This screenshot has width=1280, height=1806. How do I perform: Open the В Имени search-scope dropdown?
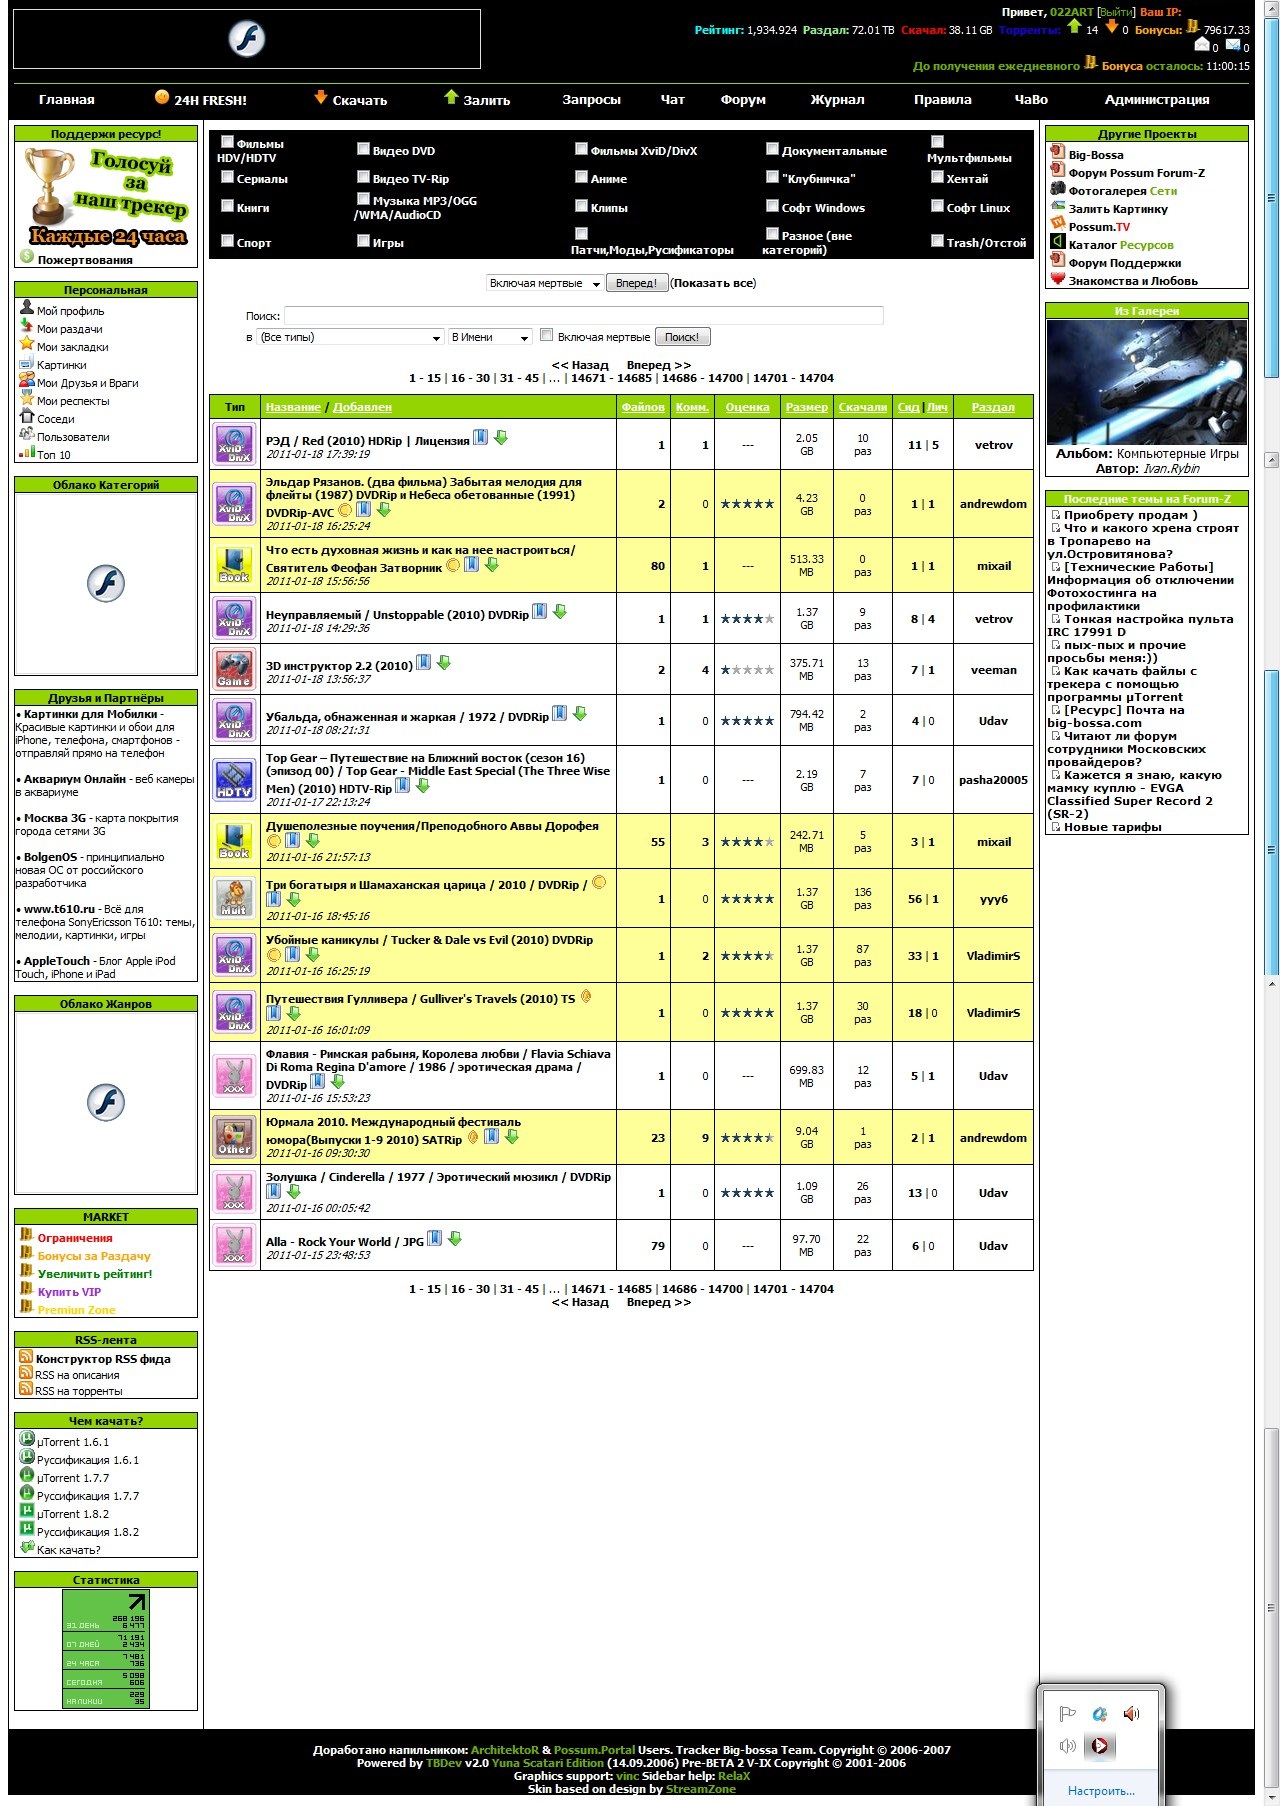(490, 338)
